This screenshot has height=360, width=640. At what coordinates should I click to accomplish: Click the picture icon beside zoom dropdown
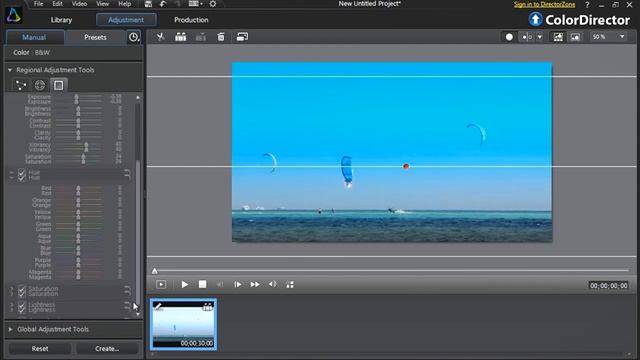(x=576, y=37)
